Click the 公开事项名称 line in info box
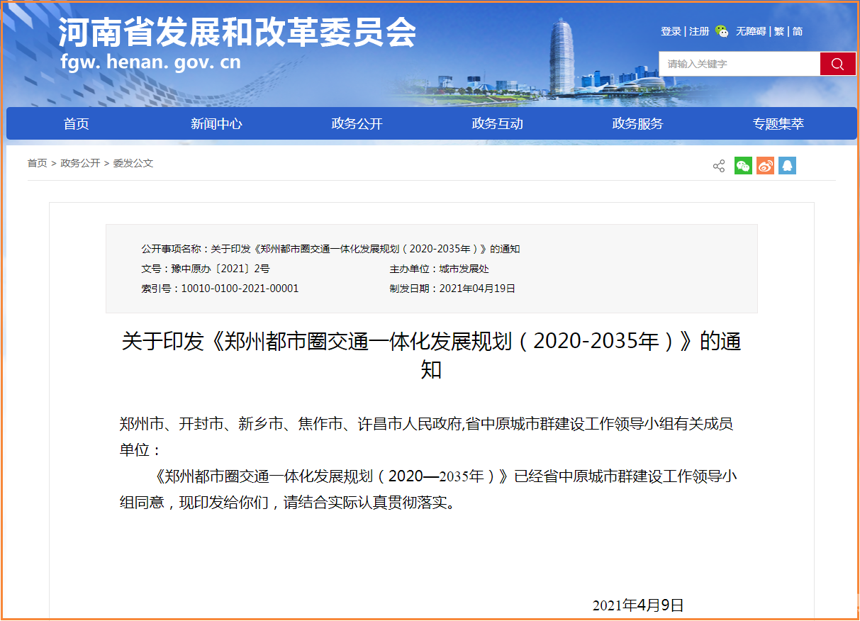The width and height of the screenshot is (860, 621). 330,249
